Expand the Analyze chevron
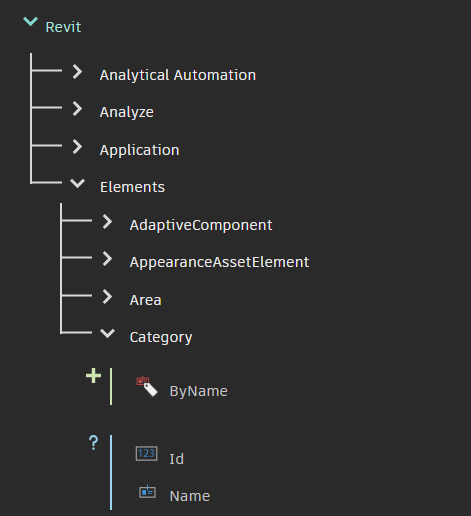471x516 pixels. click(77, 109)
